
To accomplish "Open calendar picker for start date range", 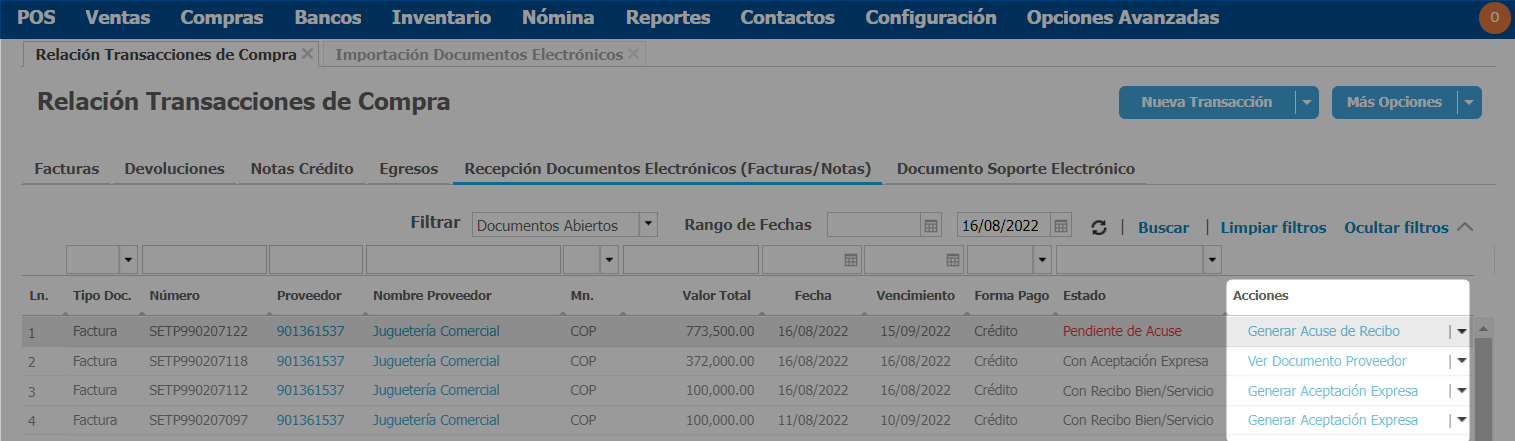I will (x=931, y=226).
